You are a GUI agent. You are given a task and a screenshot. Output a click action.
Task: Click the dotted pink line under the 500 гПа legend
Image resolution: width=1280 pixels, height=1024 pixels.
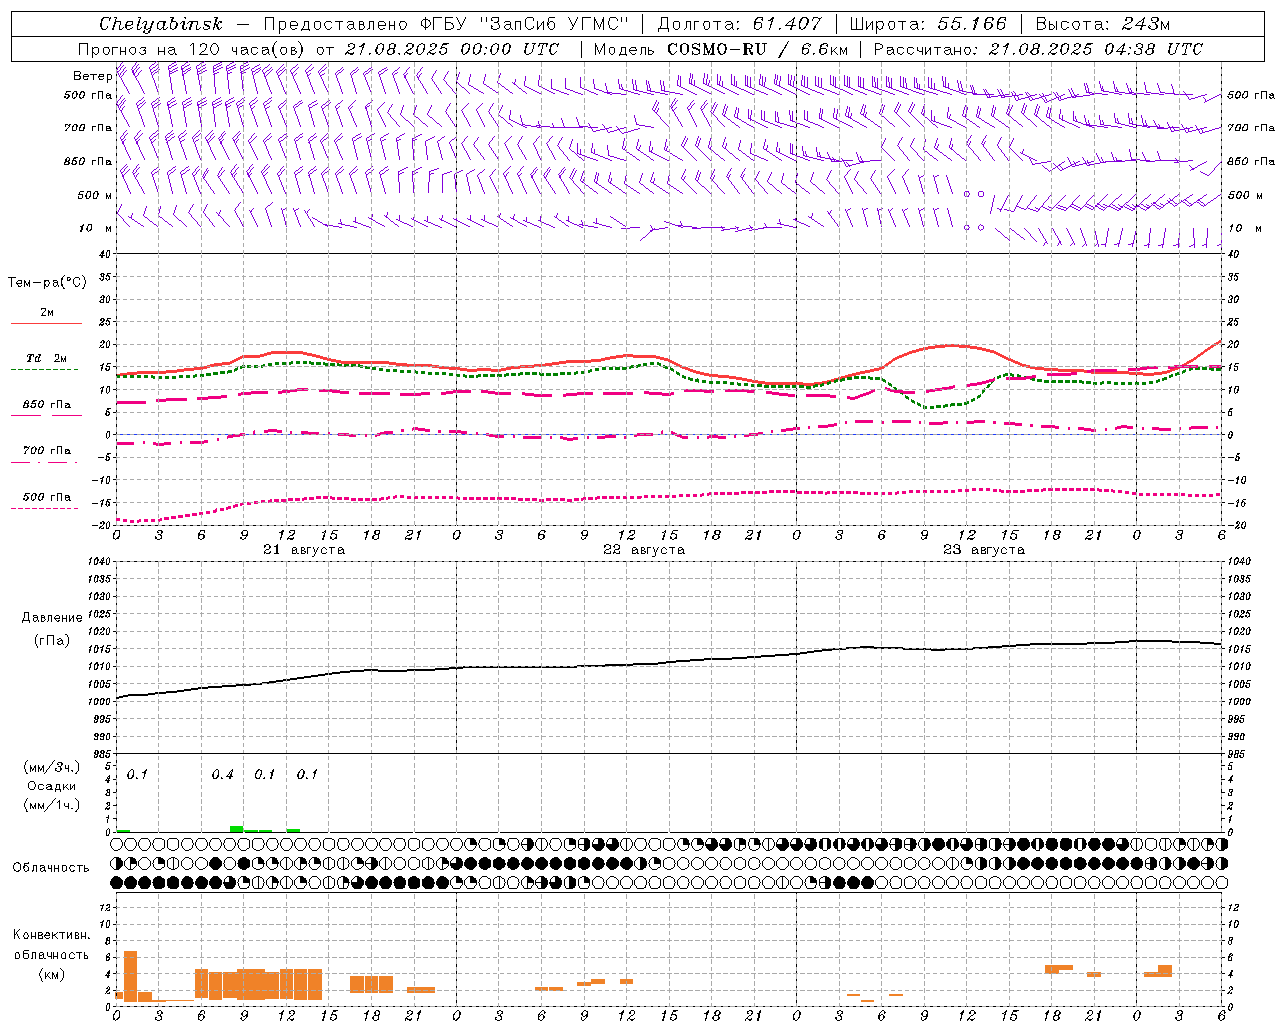point(44,508)
